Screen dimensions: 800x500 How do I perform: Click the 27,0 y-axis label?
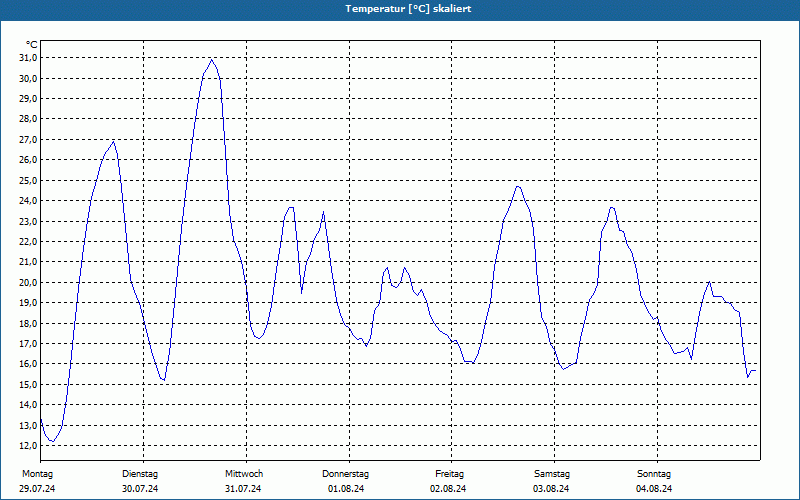click(x=28, y=139)
